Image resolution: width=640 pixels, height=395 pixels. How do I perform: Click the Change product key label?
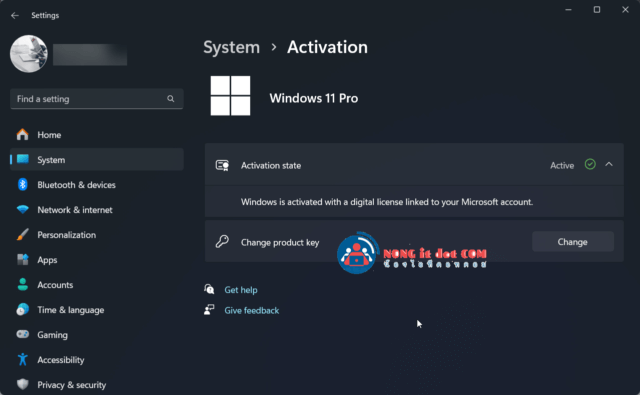280,242
